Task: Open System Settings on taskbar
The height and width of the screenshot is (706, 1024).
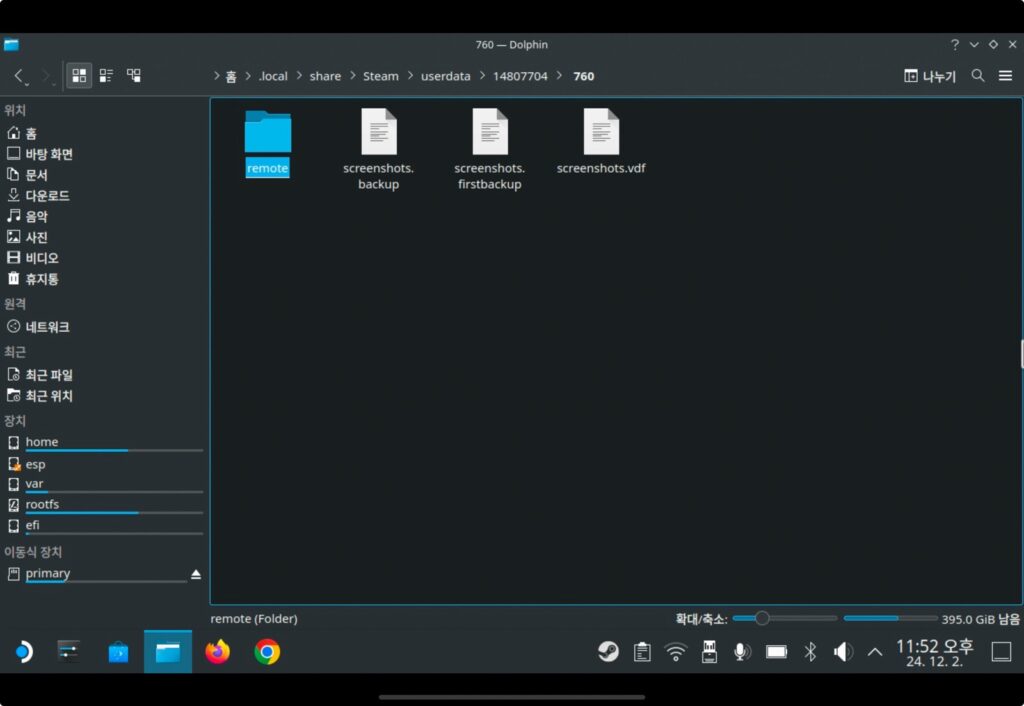Action: (69, 652)
